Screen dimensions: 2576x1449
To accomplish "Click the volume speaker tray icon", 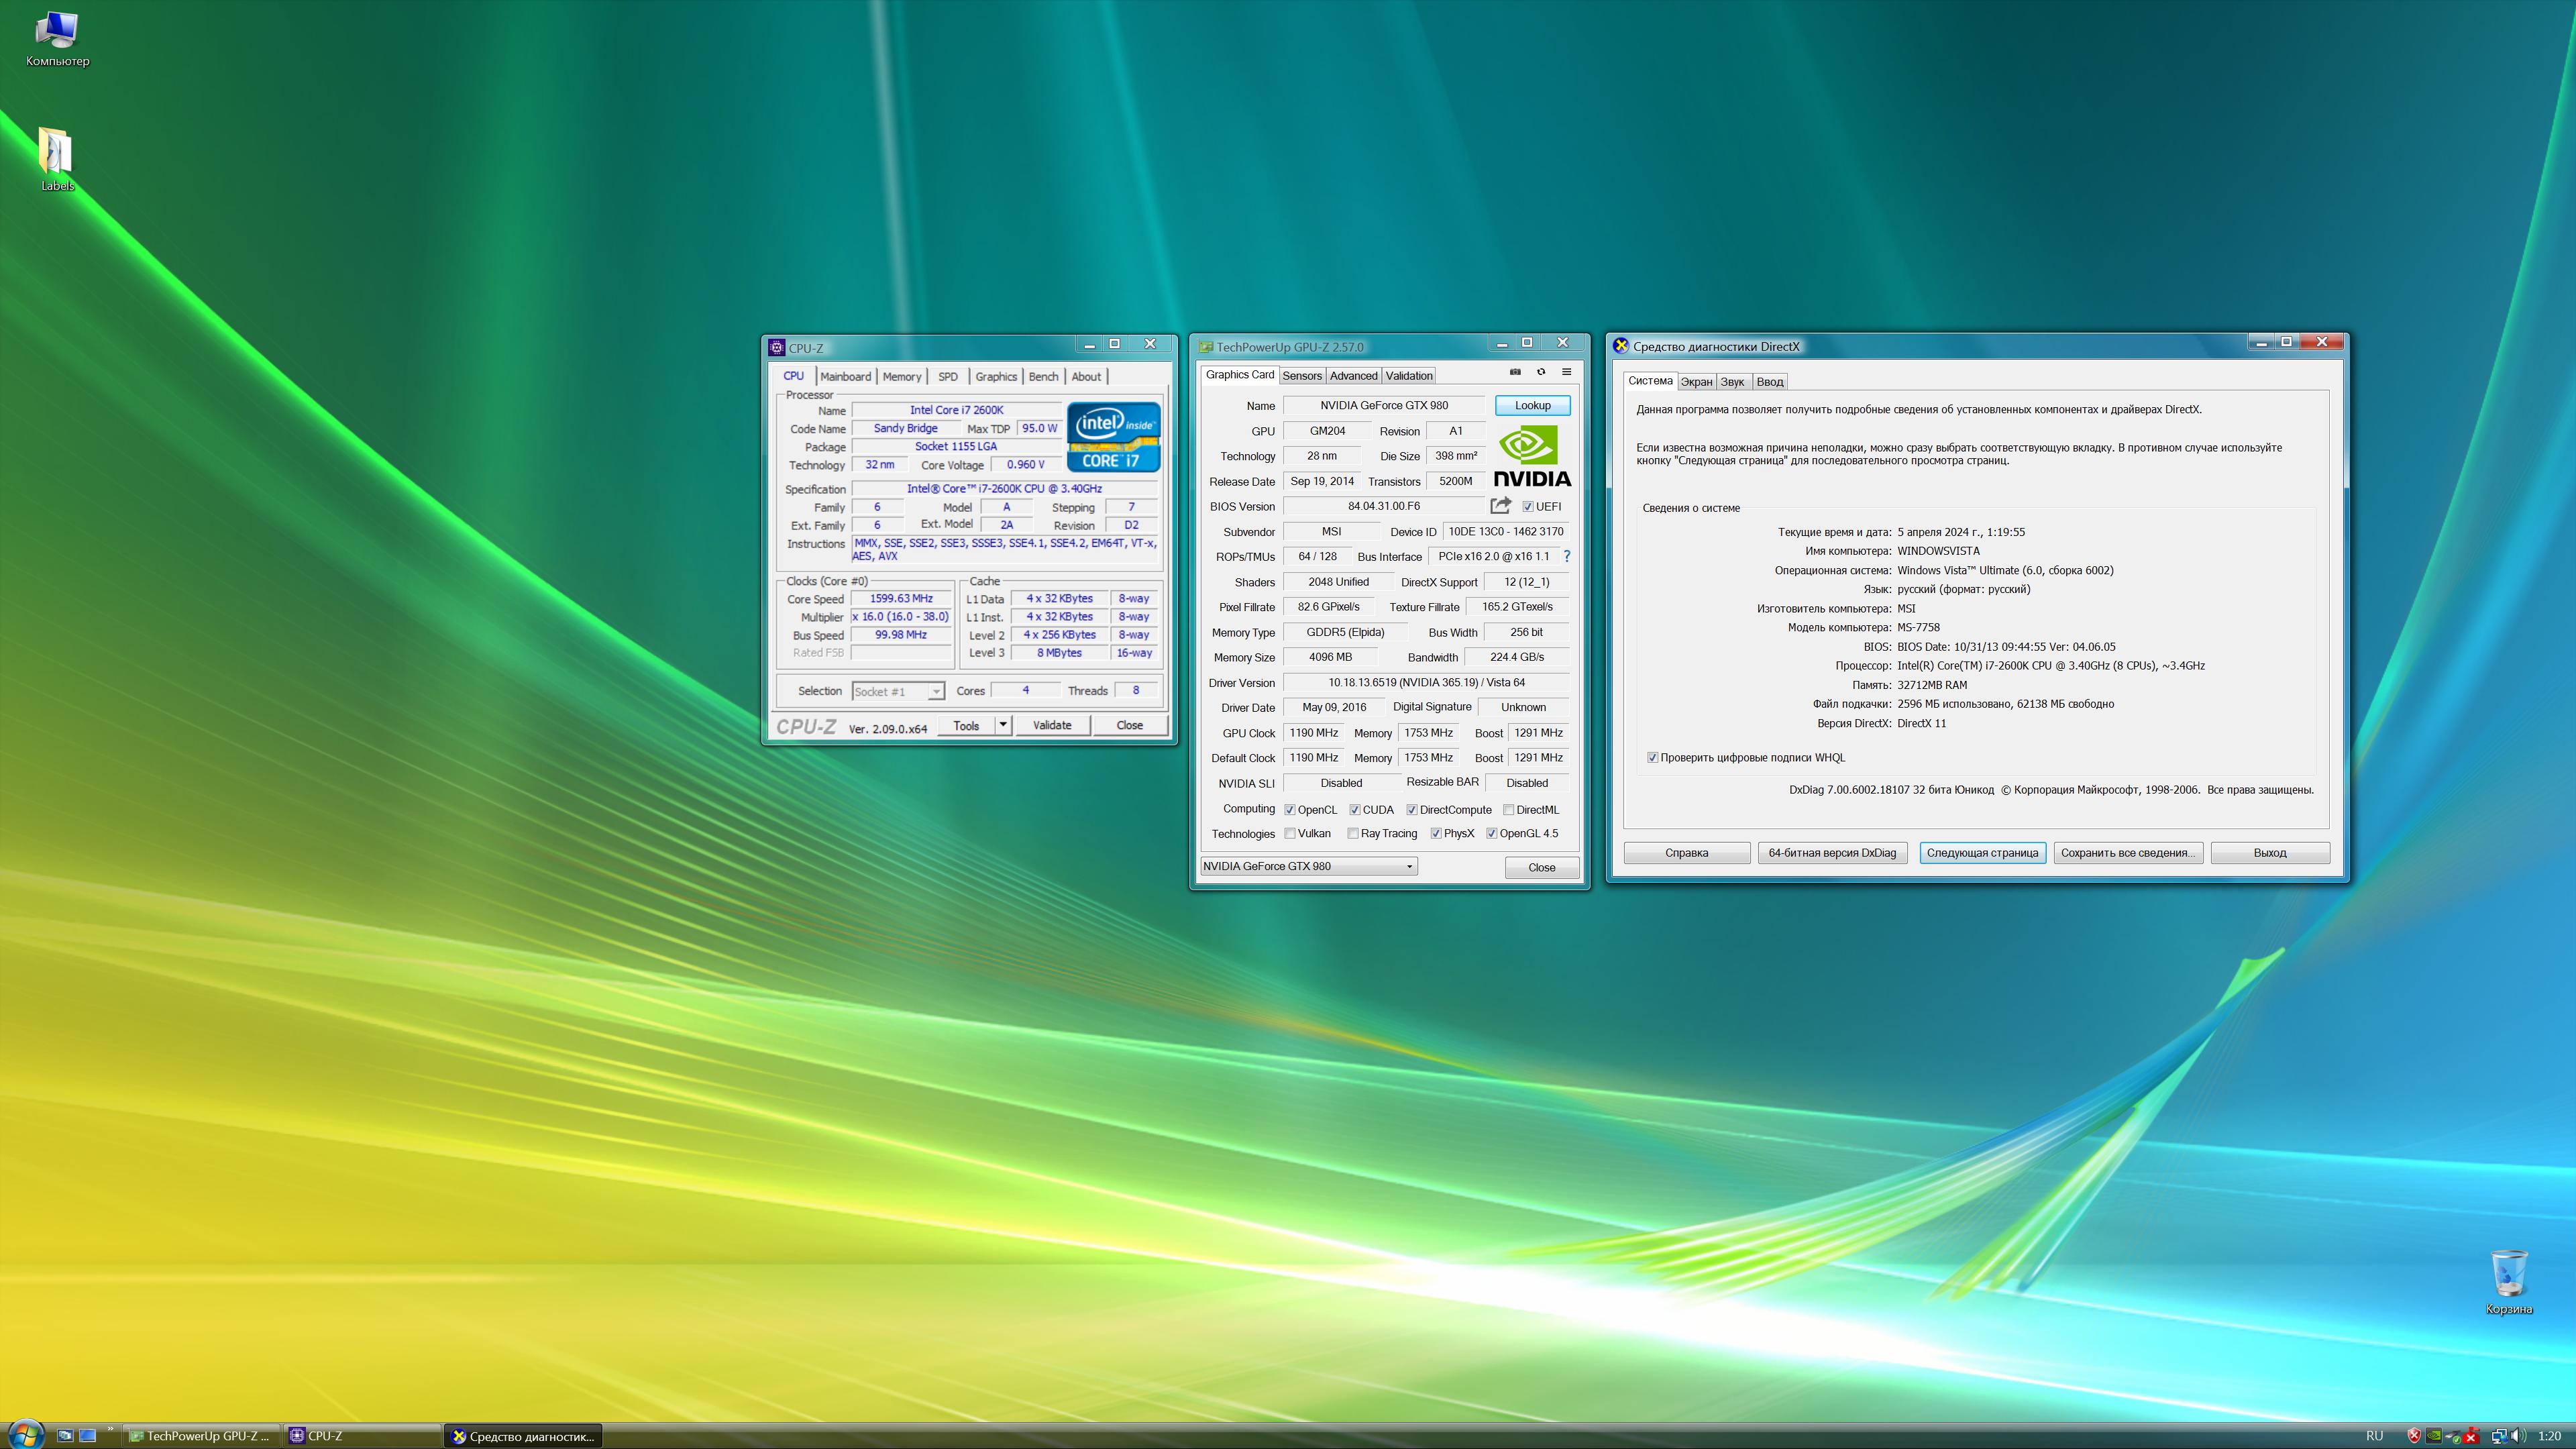I will (2518, 1436).
